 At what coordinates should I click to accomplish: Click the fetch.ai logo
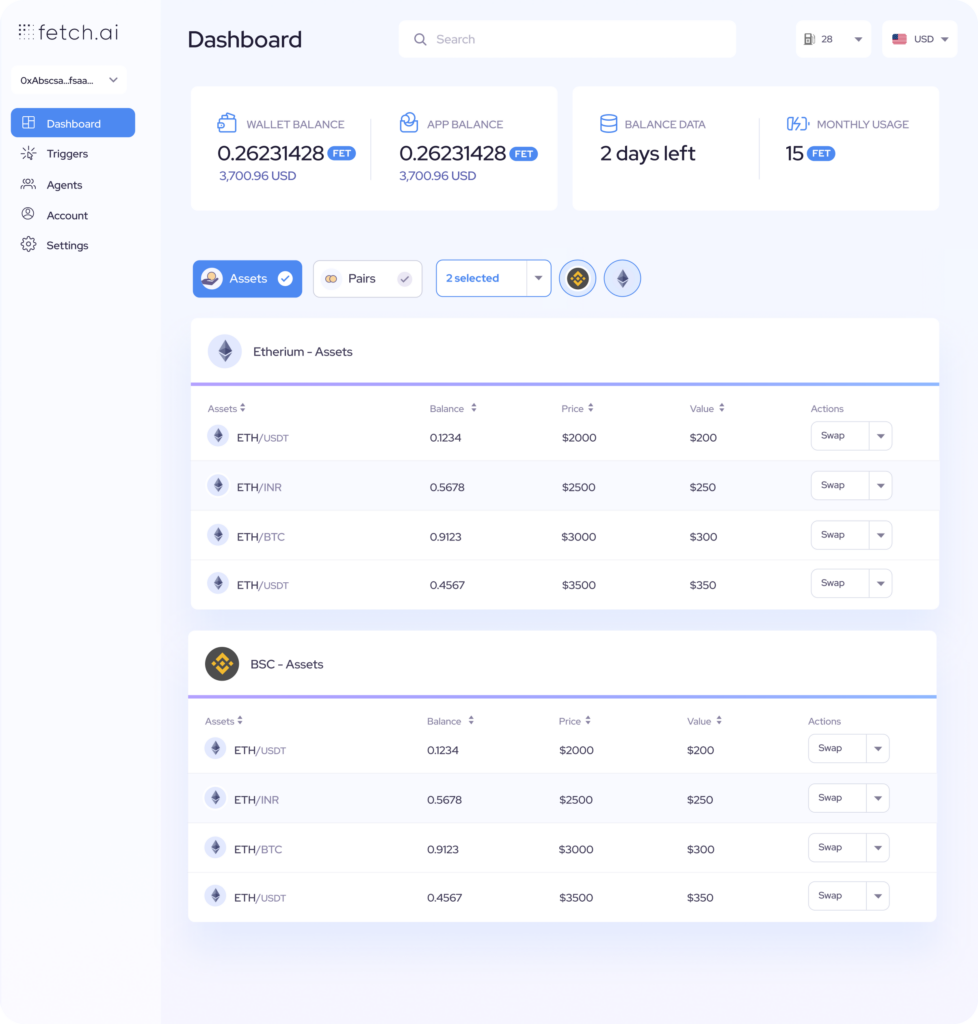68,32
